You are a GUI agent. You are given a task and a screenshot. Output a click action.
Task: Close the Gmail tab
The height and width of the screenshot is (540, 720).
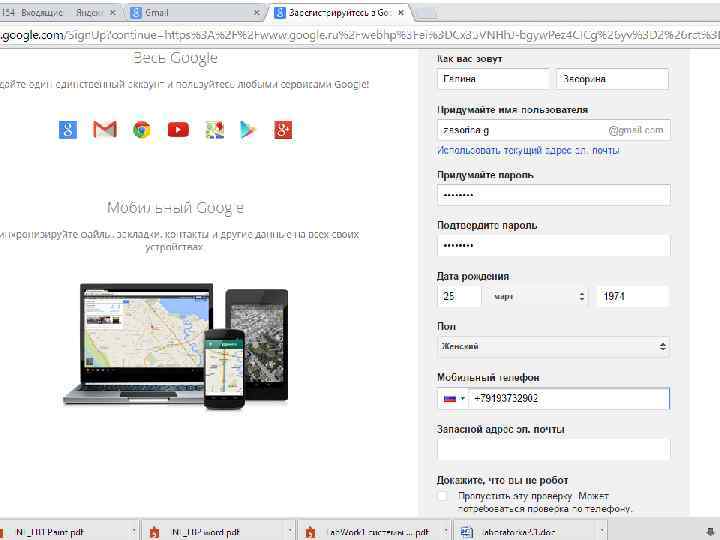tap(257, 13)
